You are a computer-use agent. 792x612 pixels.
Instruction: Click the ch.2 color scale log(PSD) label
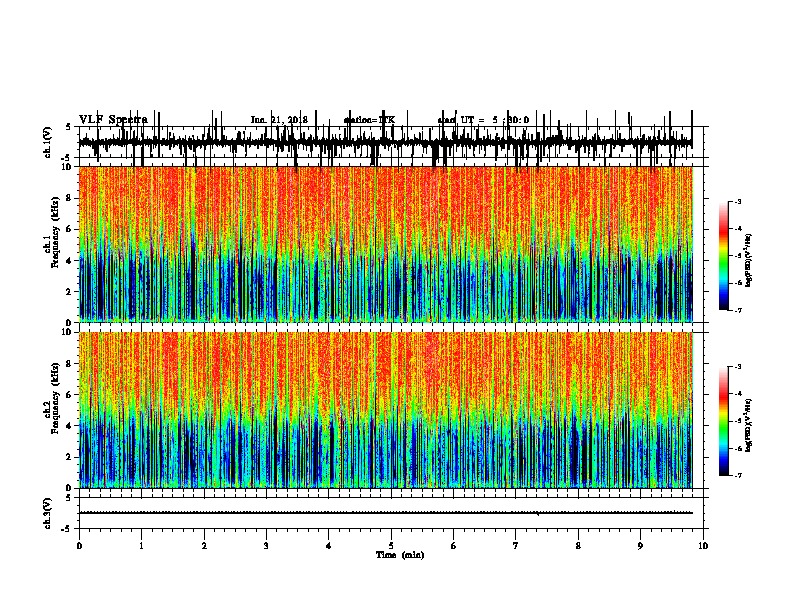[749, 426]
